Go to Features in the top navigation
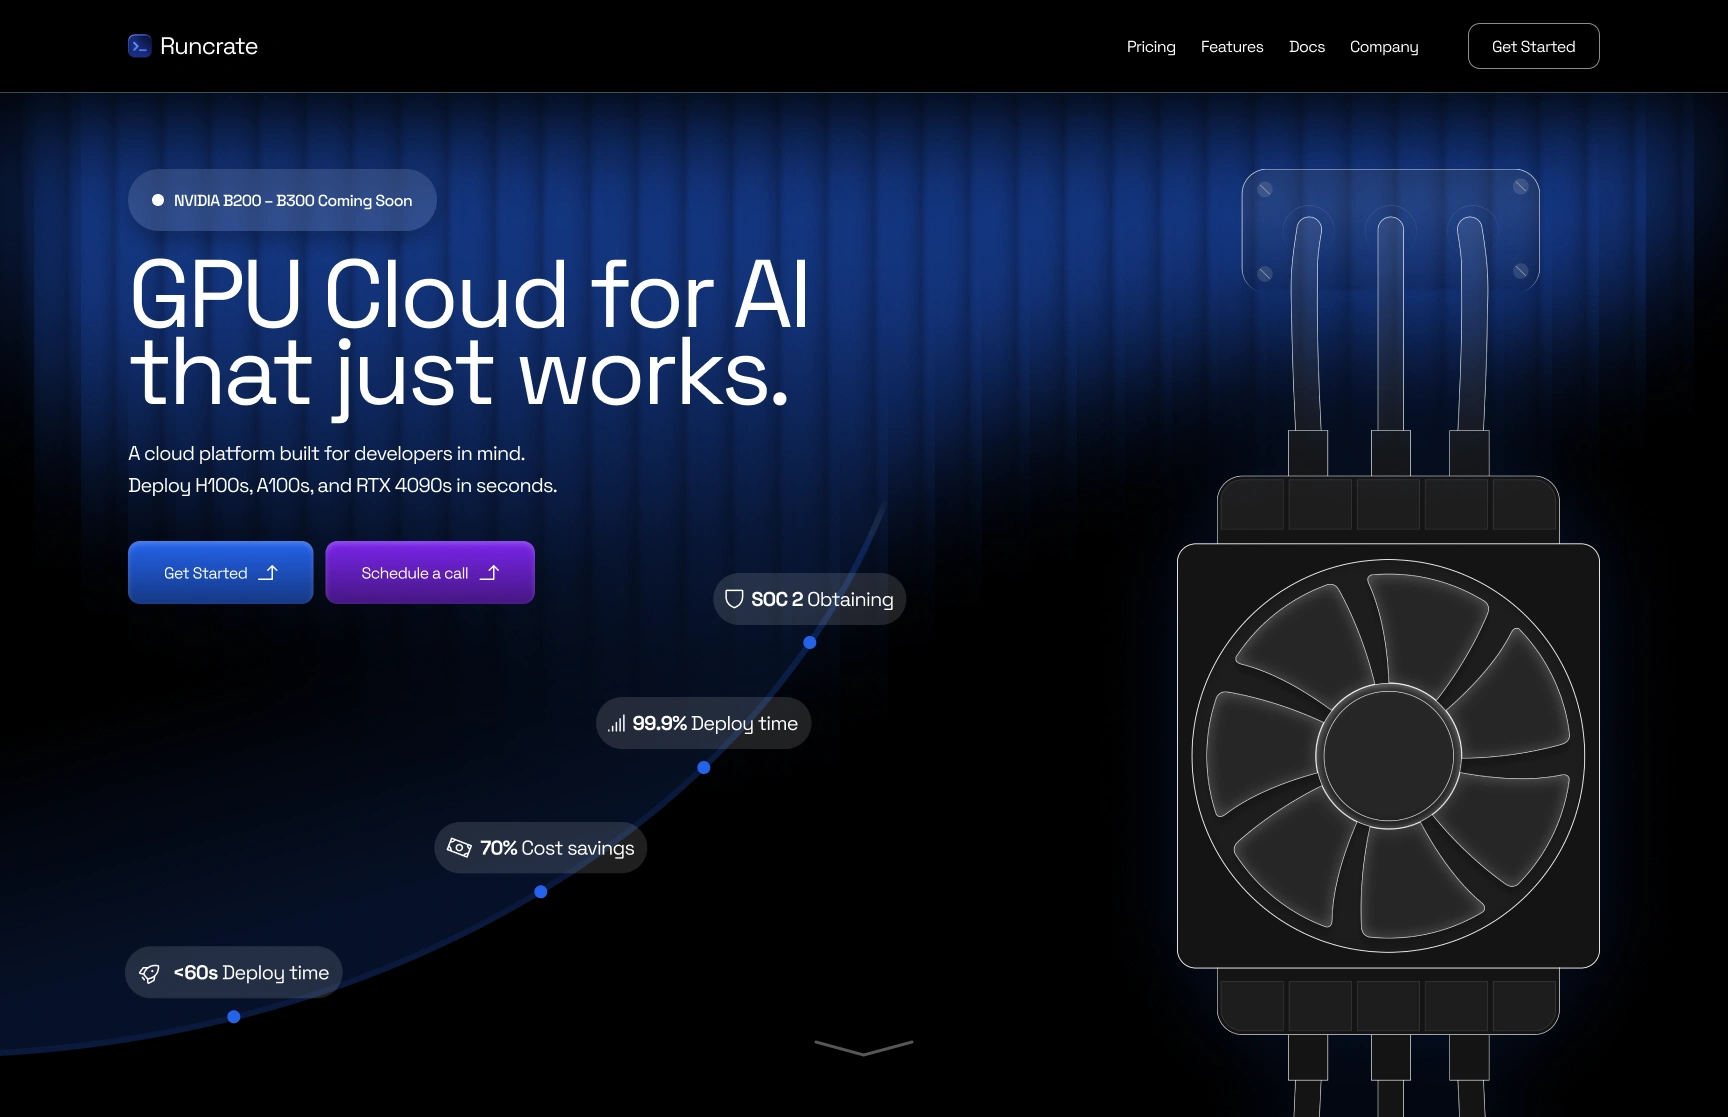The height and width of the screenshot is (1117, 1728). 1232,46
